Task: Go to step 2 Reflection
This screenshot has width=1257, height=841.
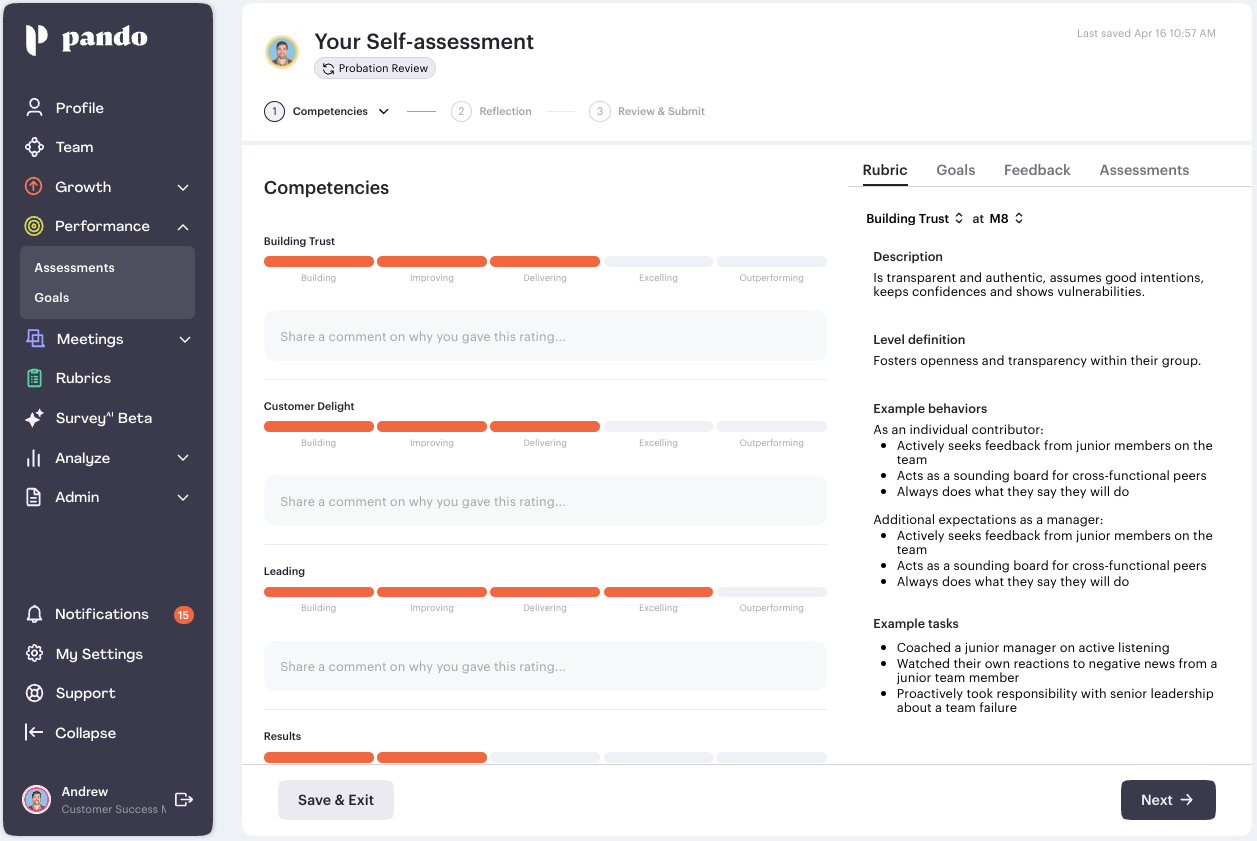Action: tap(492, 111)
